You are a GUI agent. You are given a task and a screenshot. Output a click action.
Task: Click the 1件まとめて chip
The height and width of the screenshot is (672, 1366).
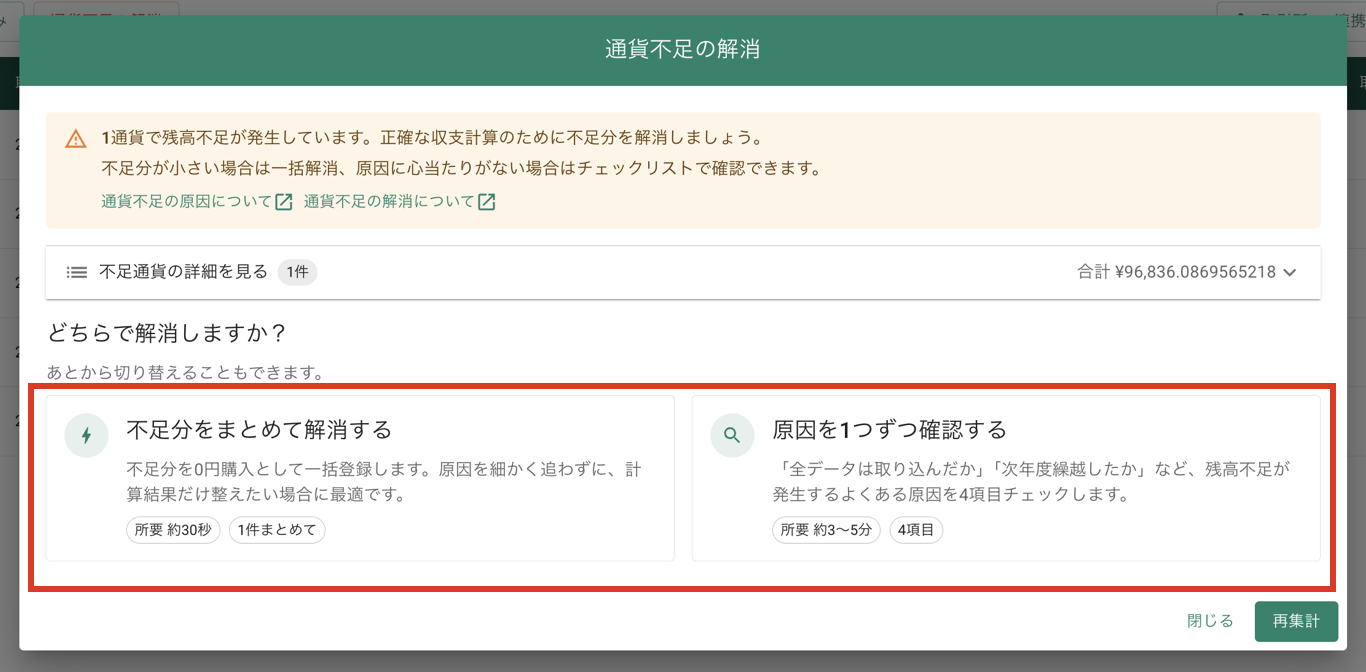click(x=277, y=530)
